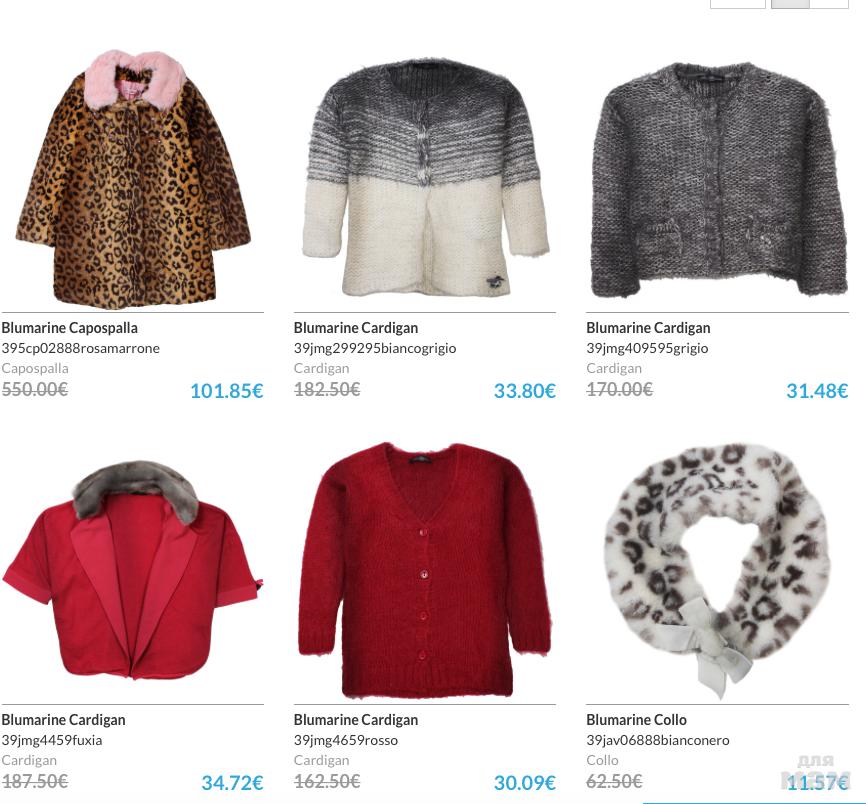The height and width of the screenshot is (804, 866).
Task: Click the Blumarine Capospalla product title
Action: [70, 328]
